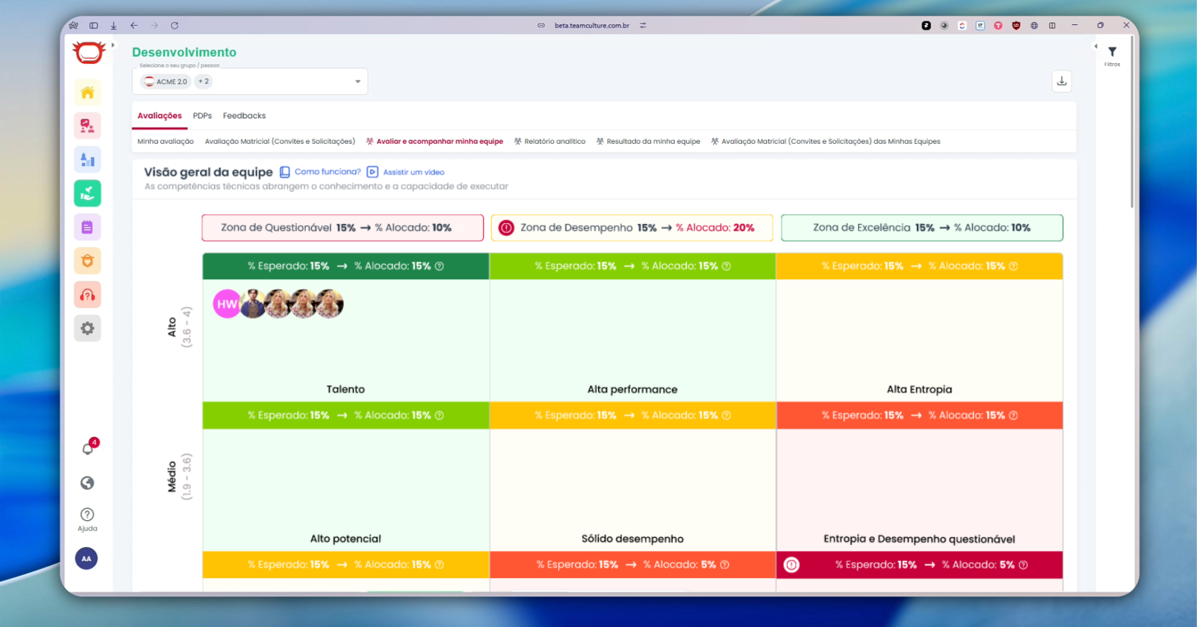Click the help icon in Sólido desempenho header

pos(726,416)
